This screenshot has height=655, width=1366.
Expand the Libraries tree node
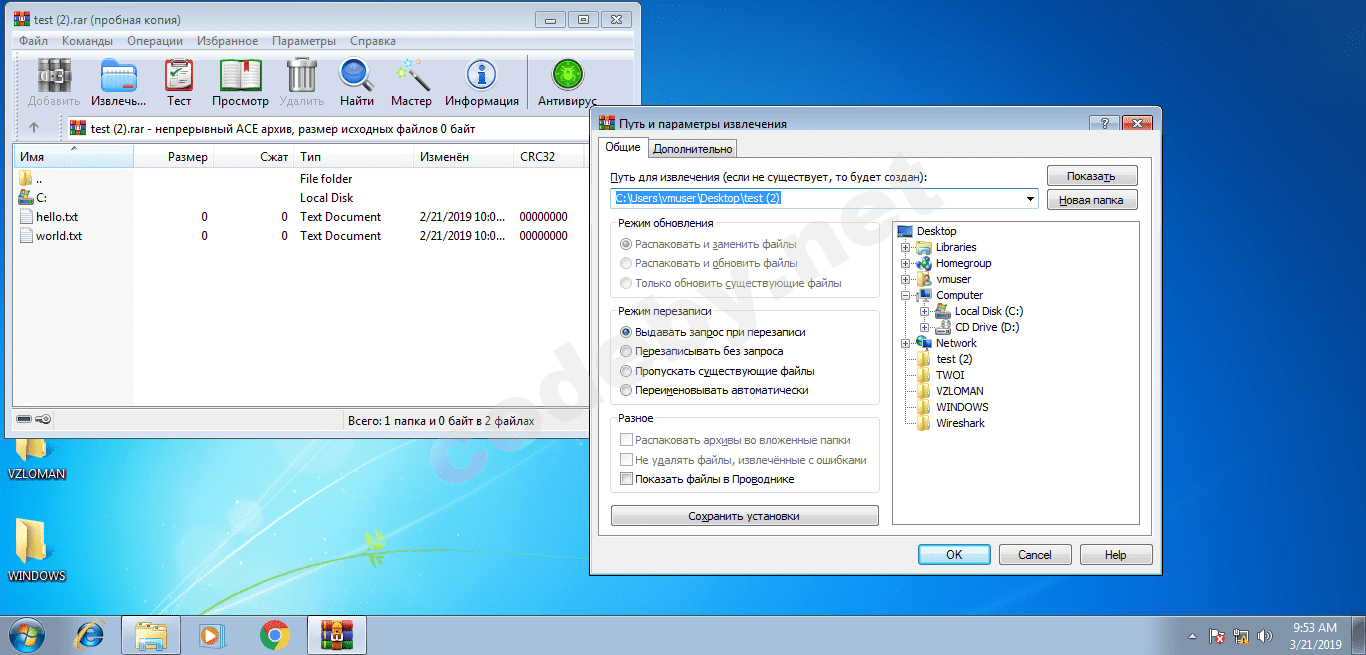click(906, 247)
